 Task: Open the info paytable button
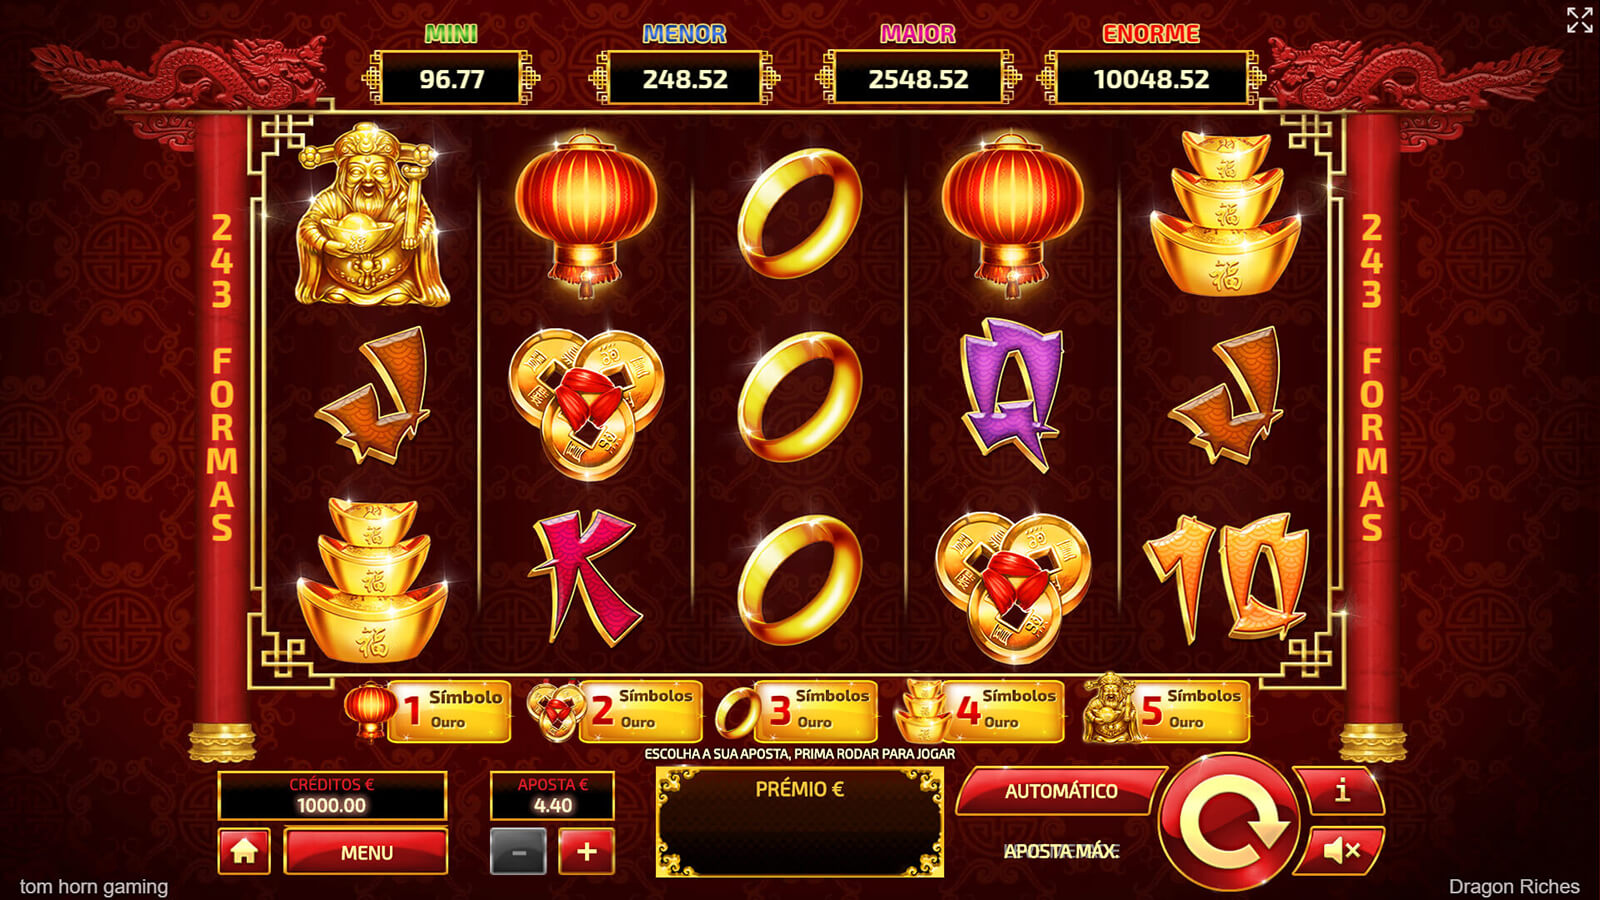click(x=1342, y=791)
